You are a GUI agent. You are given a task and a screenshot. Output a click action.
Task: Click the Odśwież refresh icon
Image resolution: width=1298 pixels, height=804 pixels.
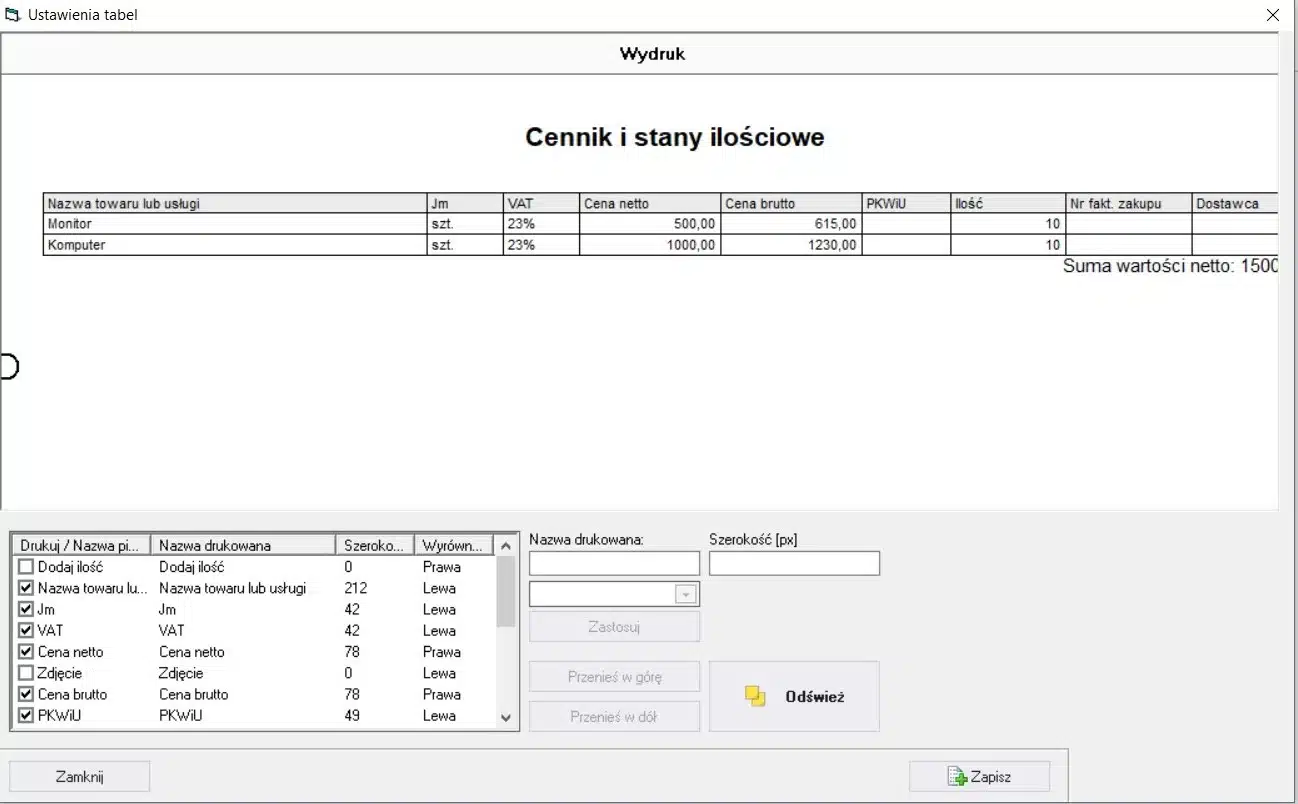click(x=755, y=696)
